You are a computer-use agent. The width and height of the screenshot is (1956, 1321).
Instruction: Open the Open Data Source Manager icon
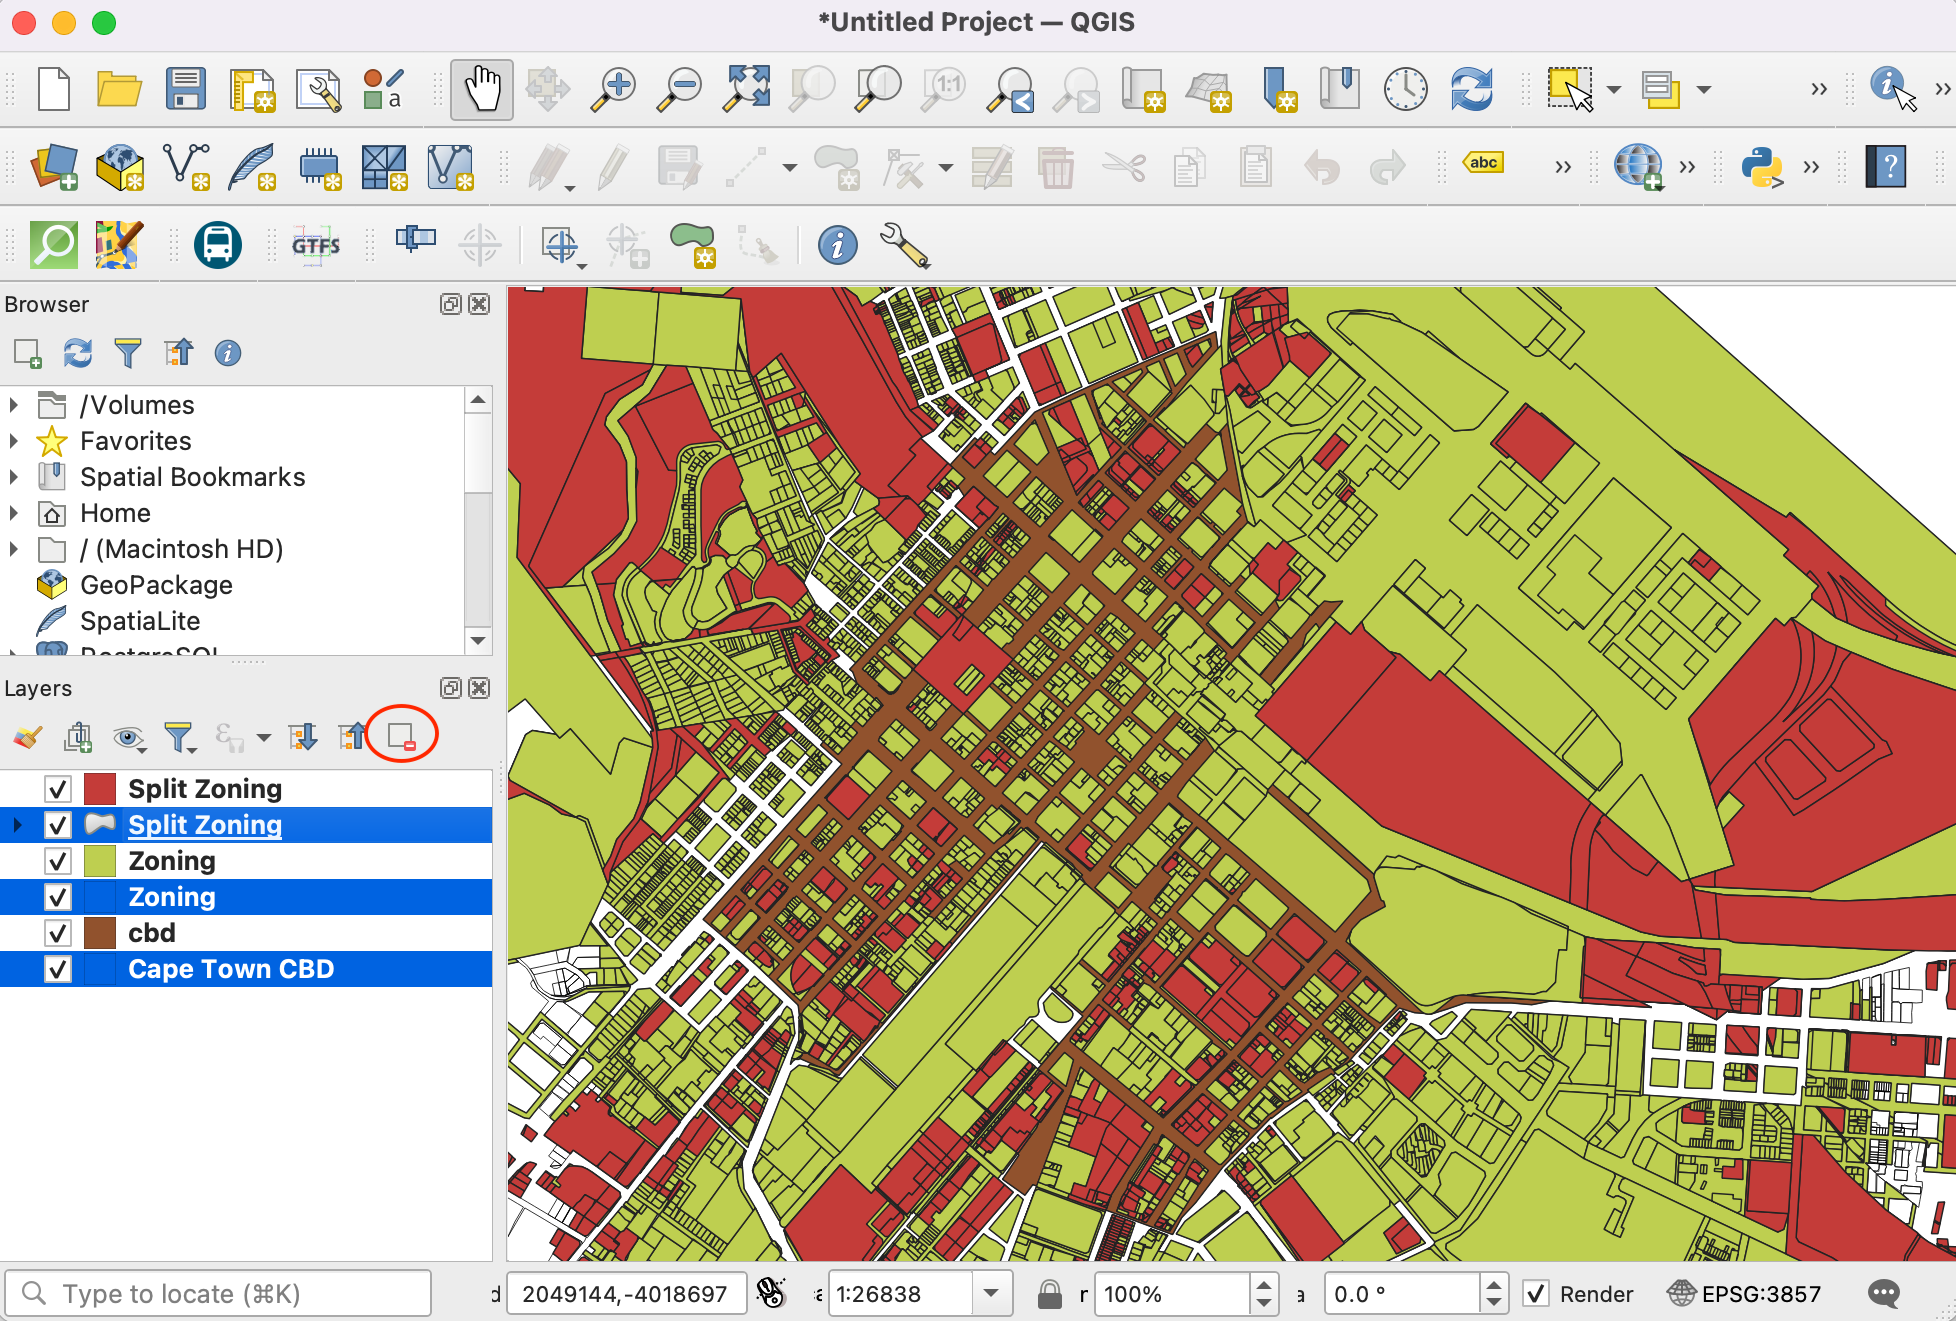[x=54, y=167]
